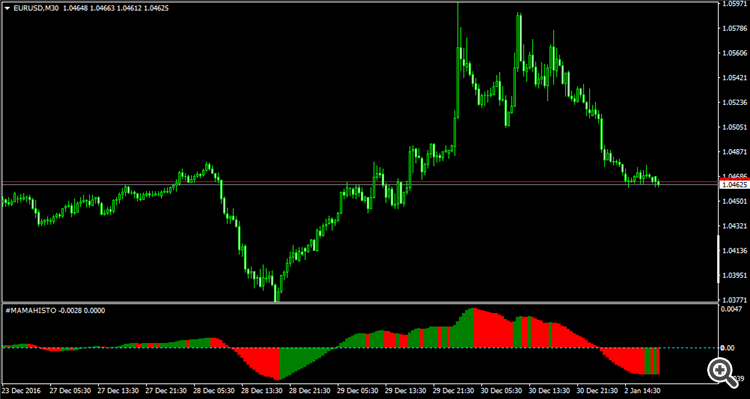The height and width of the screenshot is (399, 750).
Task: Click time axis label 23 Dec 2016
Action: click(22, 390)
